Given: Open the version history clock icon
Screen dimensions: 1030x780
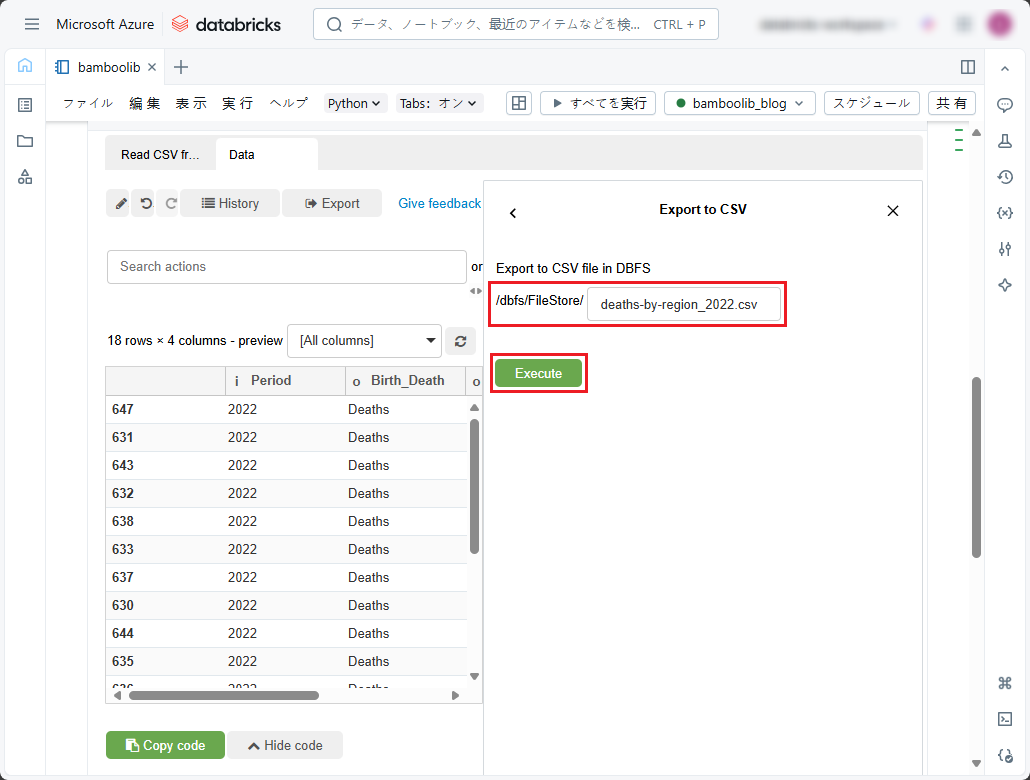Looking at the screenshot, I should pyautogui.click(x=1005, y=177).
